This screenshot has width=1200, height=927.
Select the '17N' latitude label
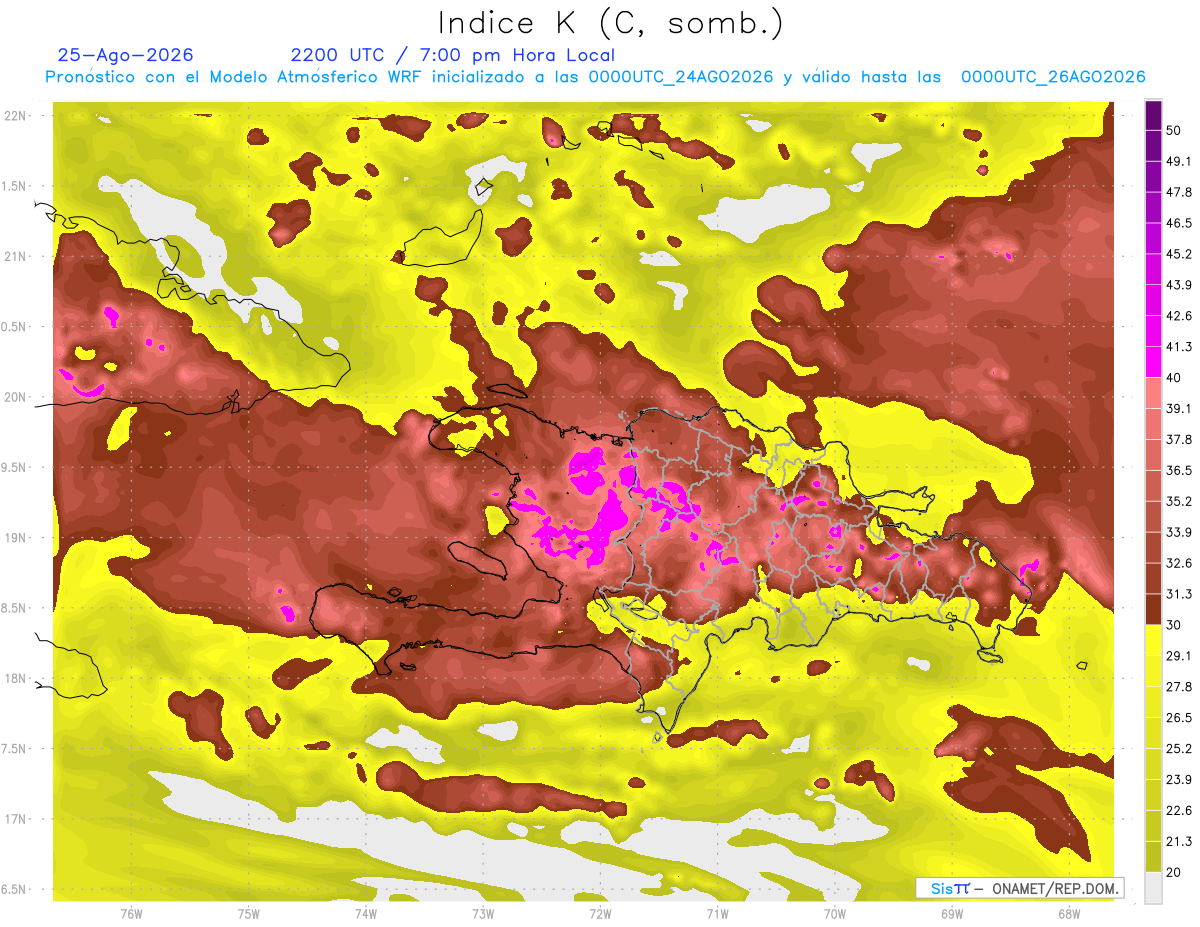click(x=15, y=820)
